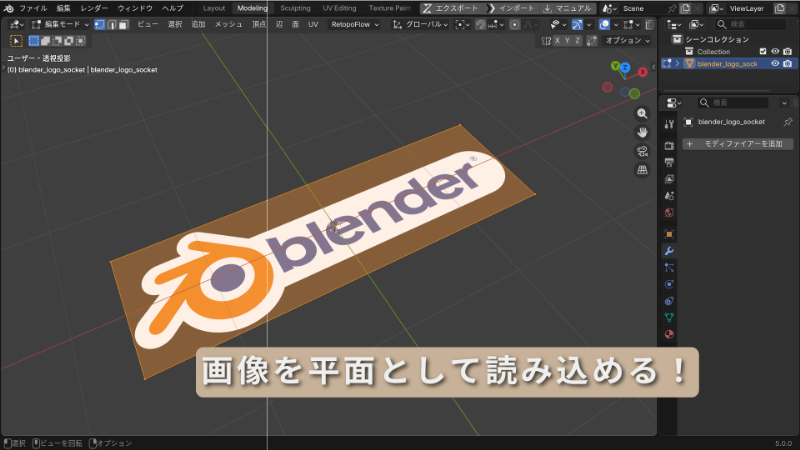
Task: Toggle proportional editing button
Action: [515, 24]
